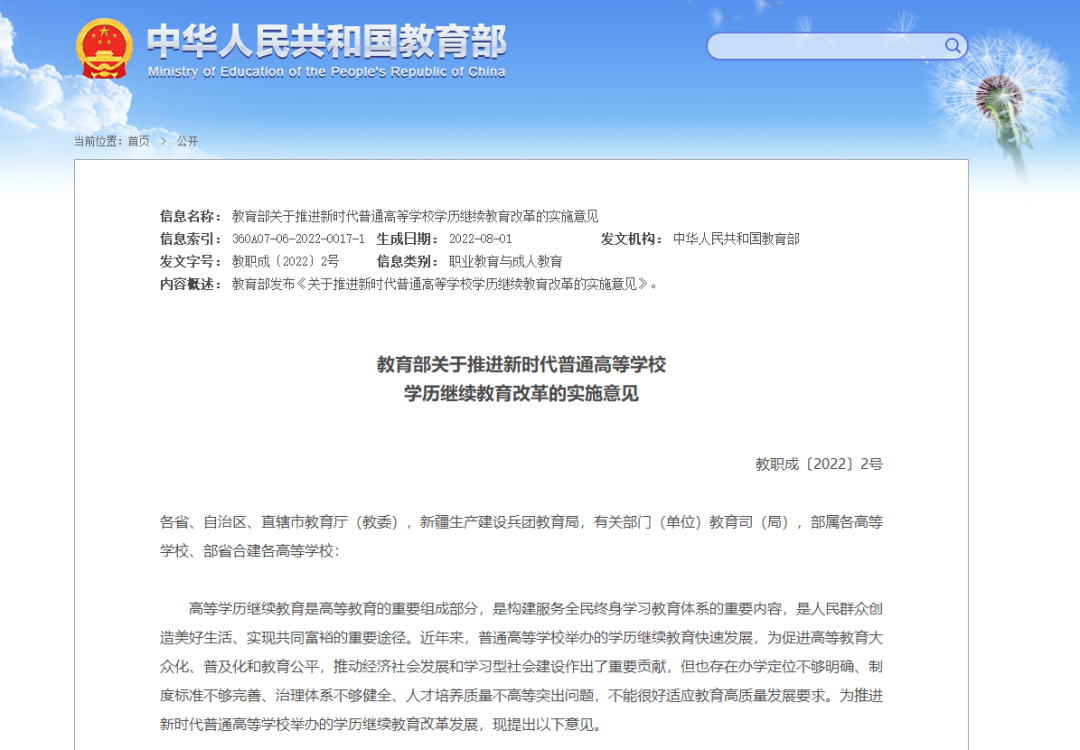
Task: Click addressee line starting 各省、自治区
Action: tap(521, 537)
